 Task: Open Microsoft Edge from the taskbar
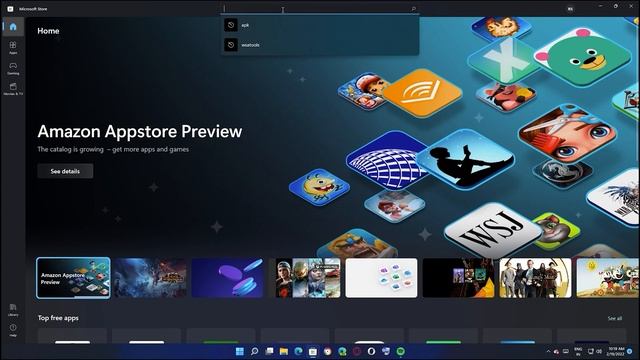pyautogui.click(x=298, y=351)
